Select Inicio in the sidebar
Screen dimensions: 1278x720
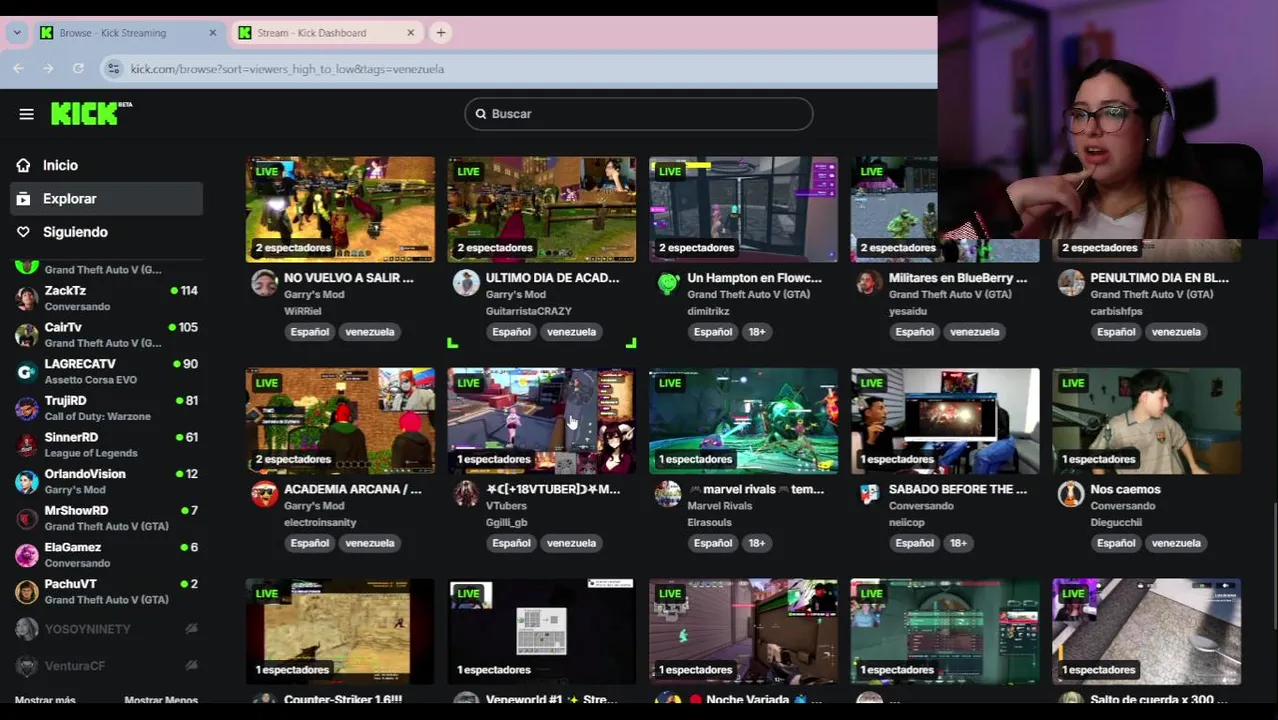tap(107, 165)
